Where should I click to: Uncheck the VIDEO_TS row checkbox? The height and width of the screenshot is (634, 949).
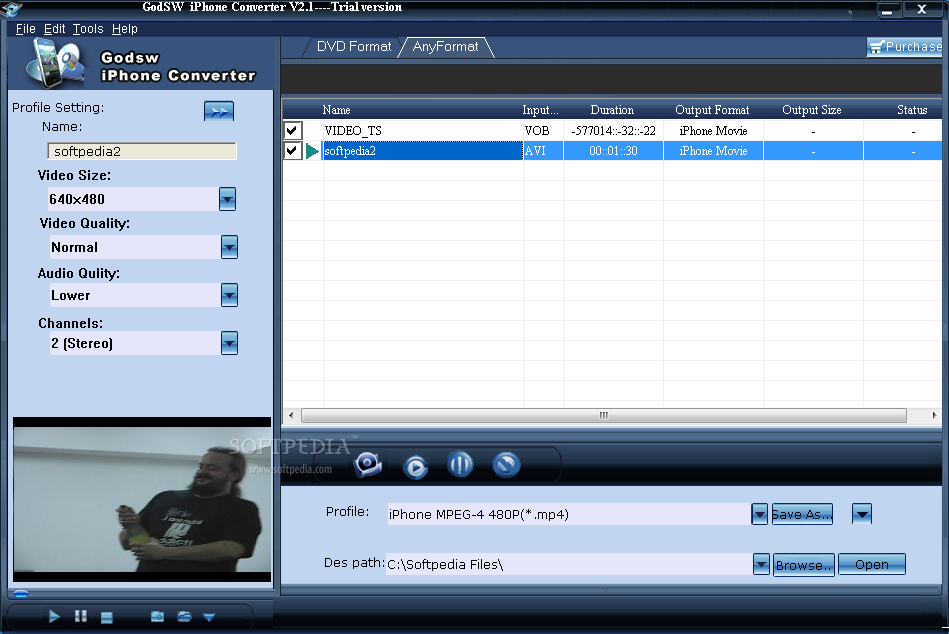292,130
